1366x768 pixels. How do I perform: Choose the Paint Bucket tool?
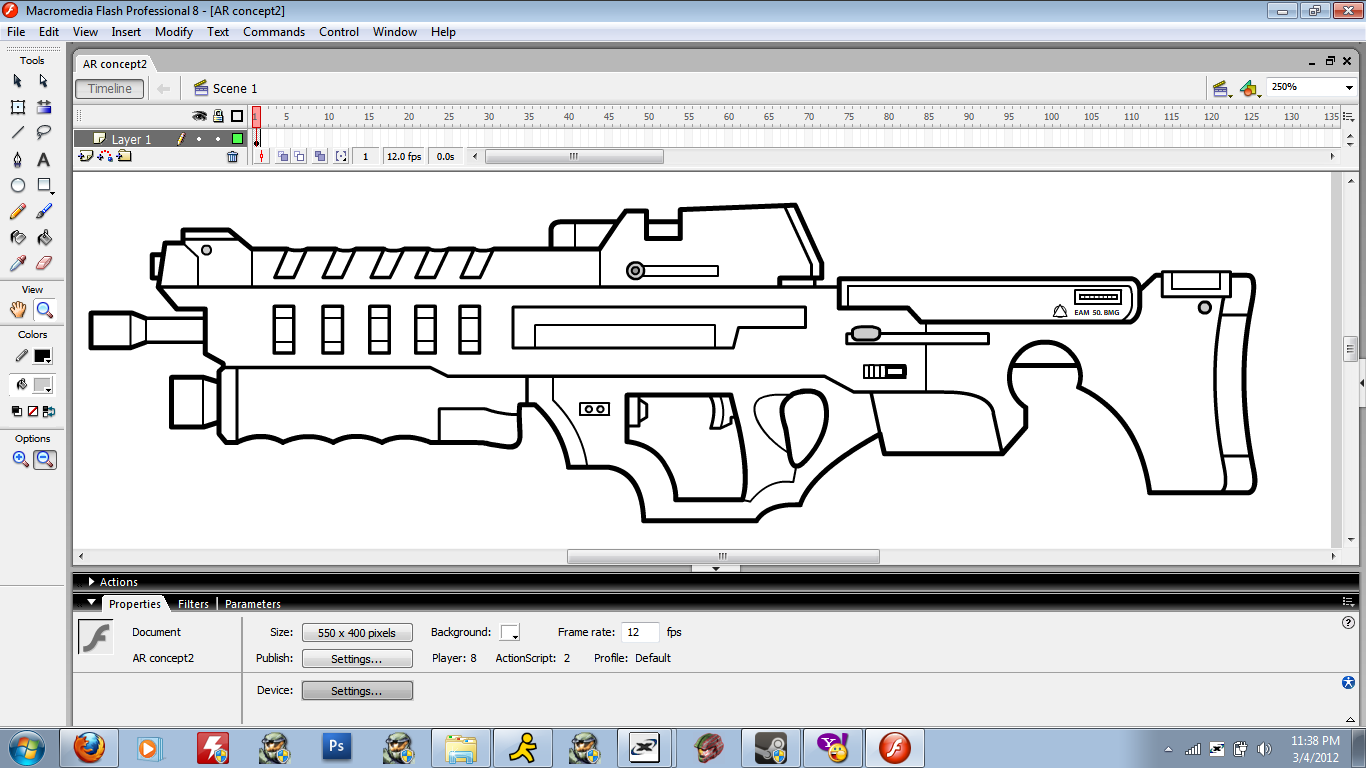click(44, 238)
